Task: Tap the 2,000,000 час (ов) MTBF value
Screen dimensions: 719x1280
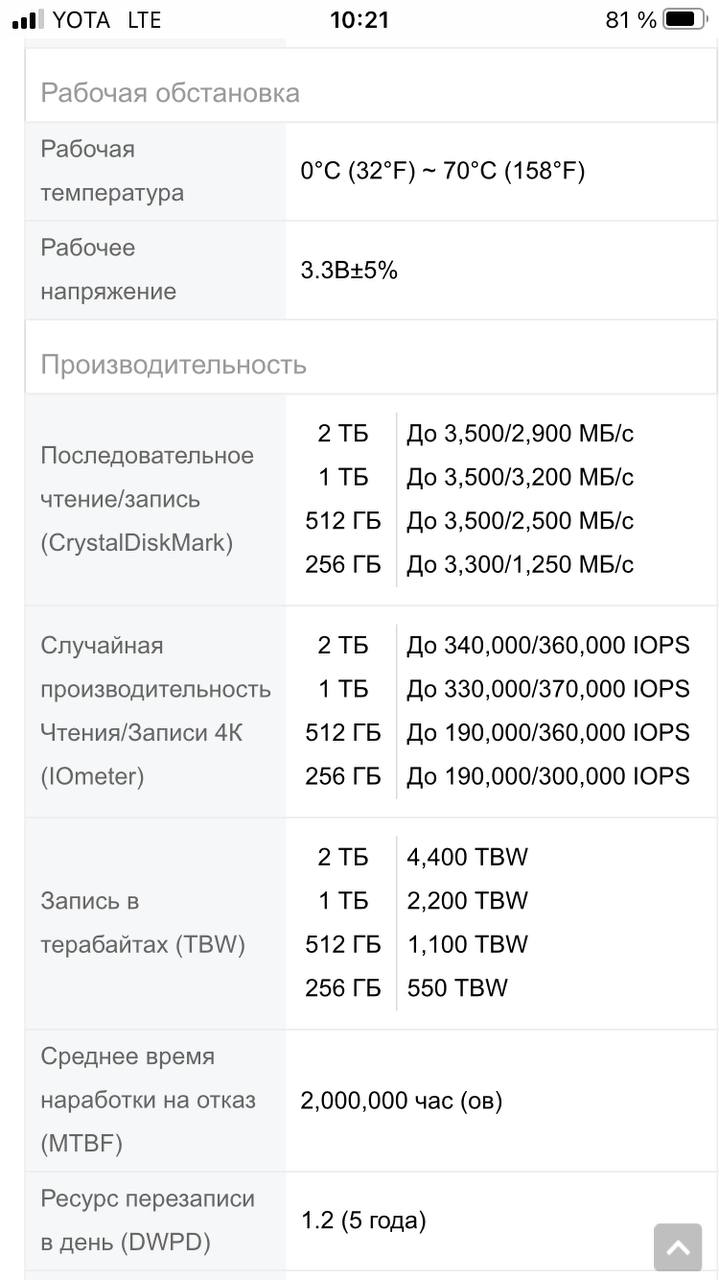Action: pos(401,1101)
